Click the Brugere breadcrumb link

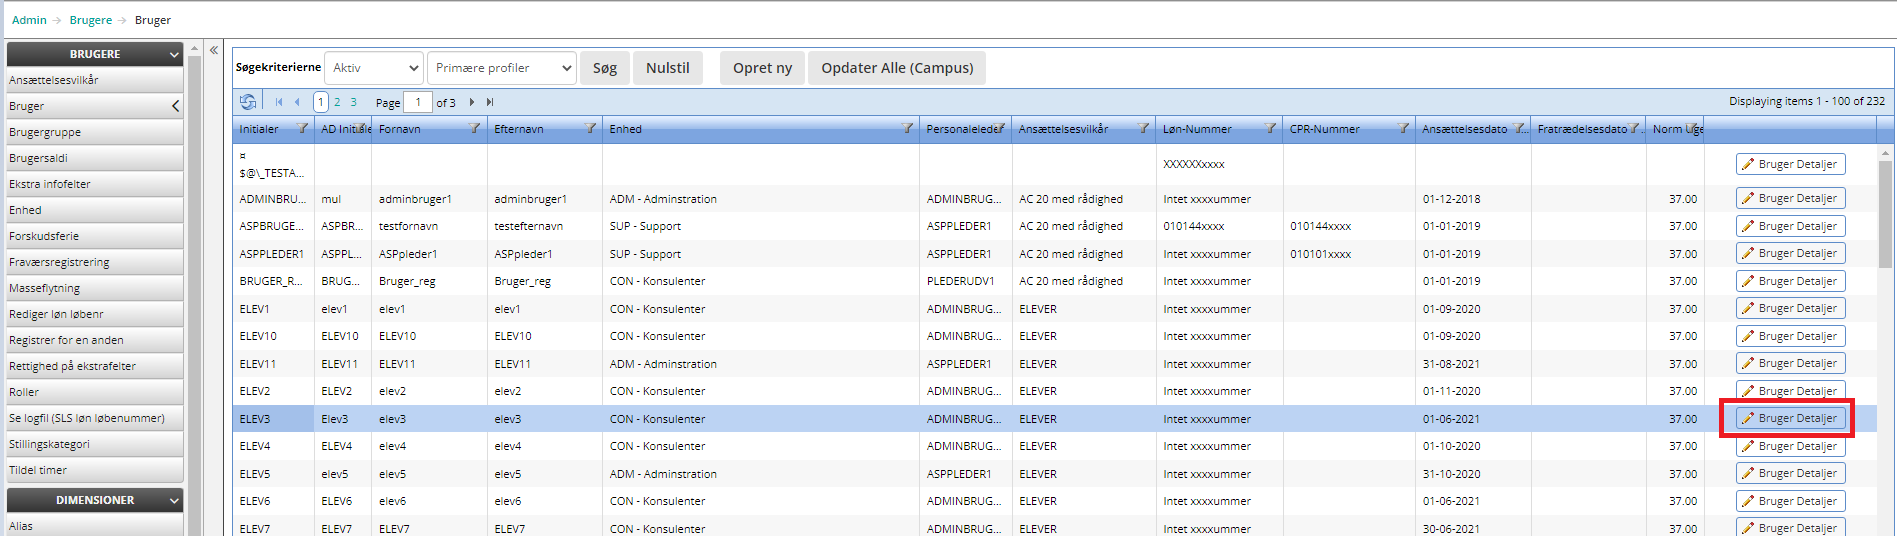[x=91, y=20]
